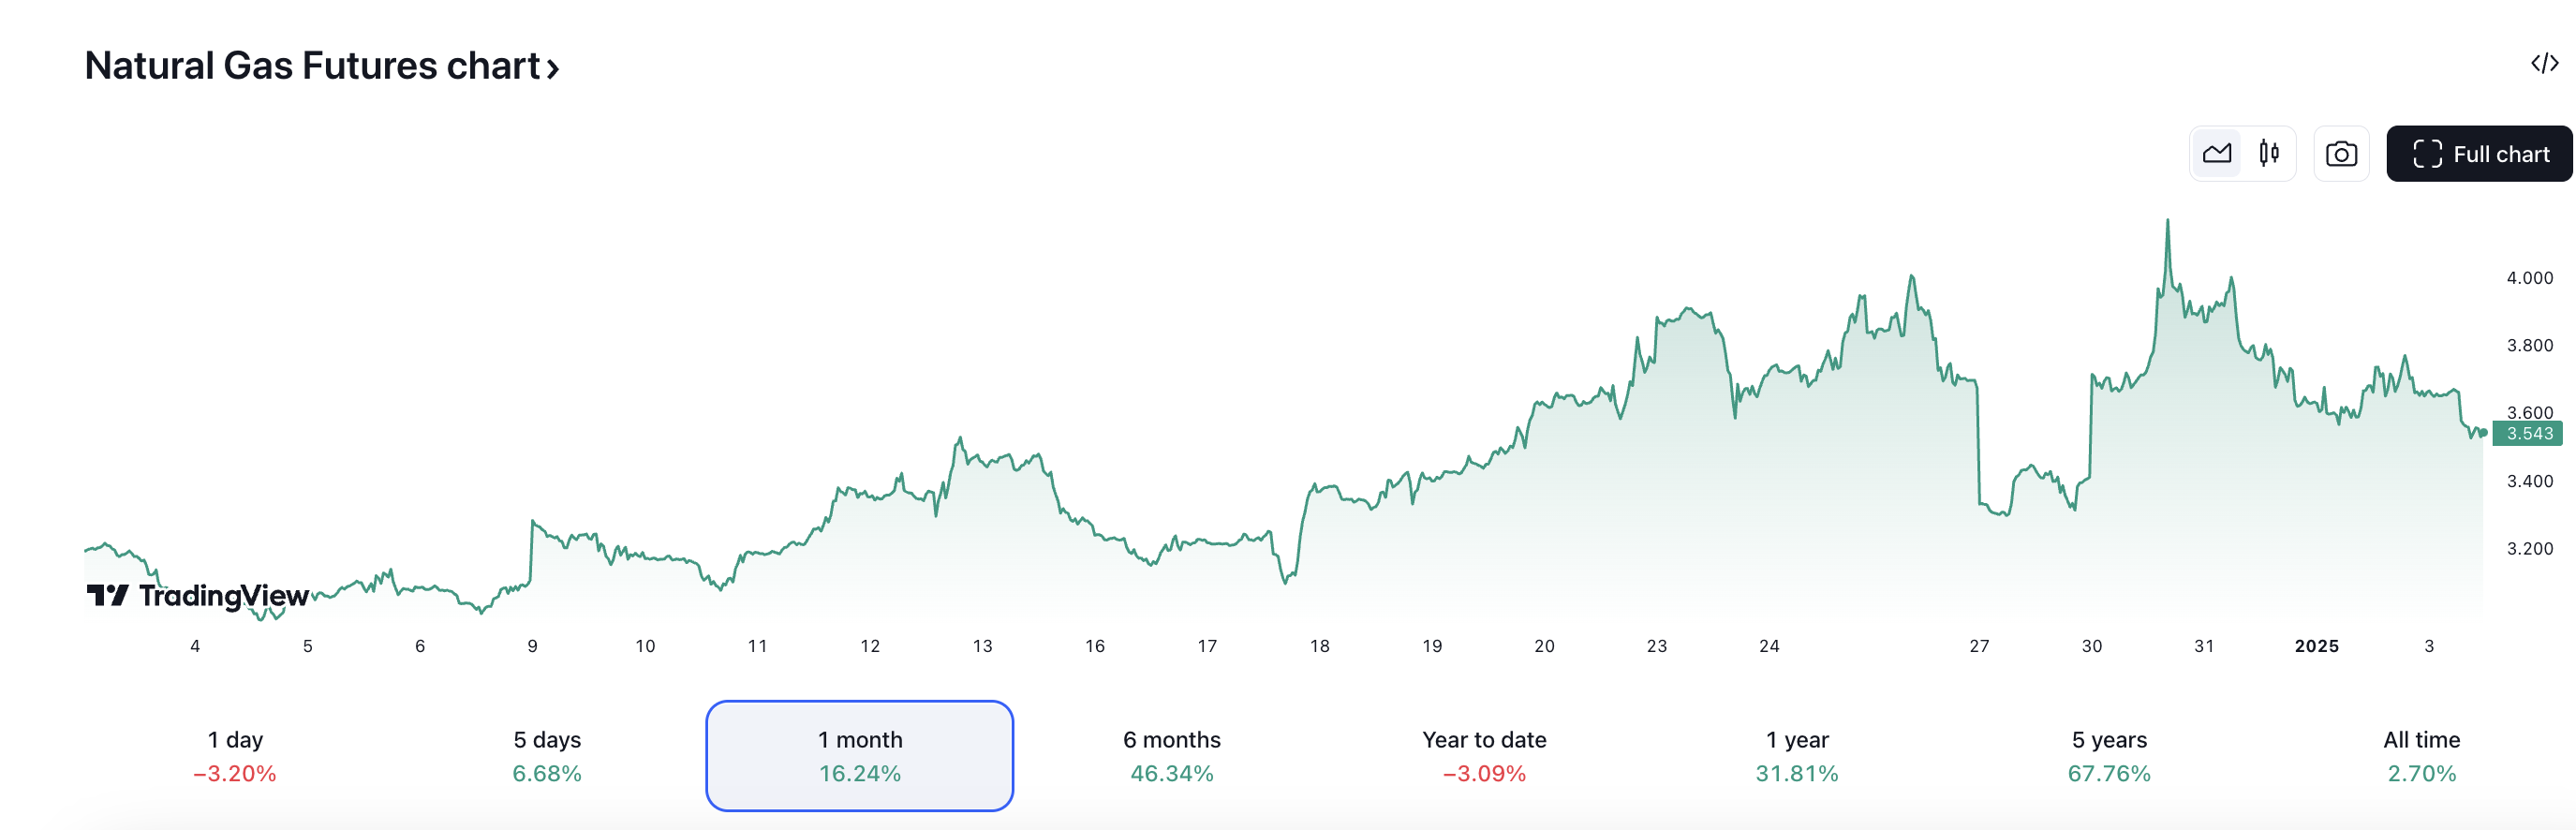Click the 3.543 price label on the axis
The image size is (2576, 830).
2529,433
